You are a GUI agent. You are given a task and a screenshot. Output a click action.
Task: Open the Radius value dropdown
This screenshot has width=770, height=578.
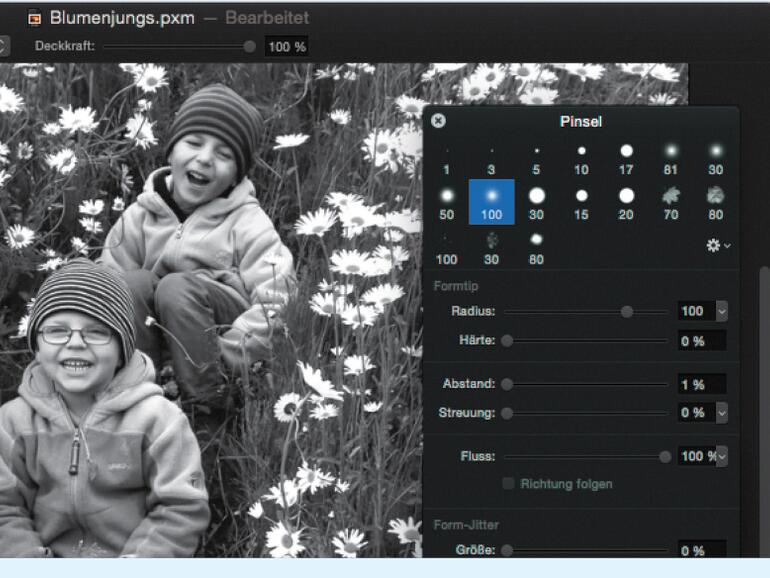pos(721,311)
